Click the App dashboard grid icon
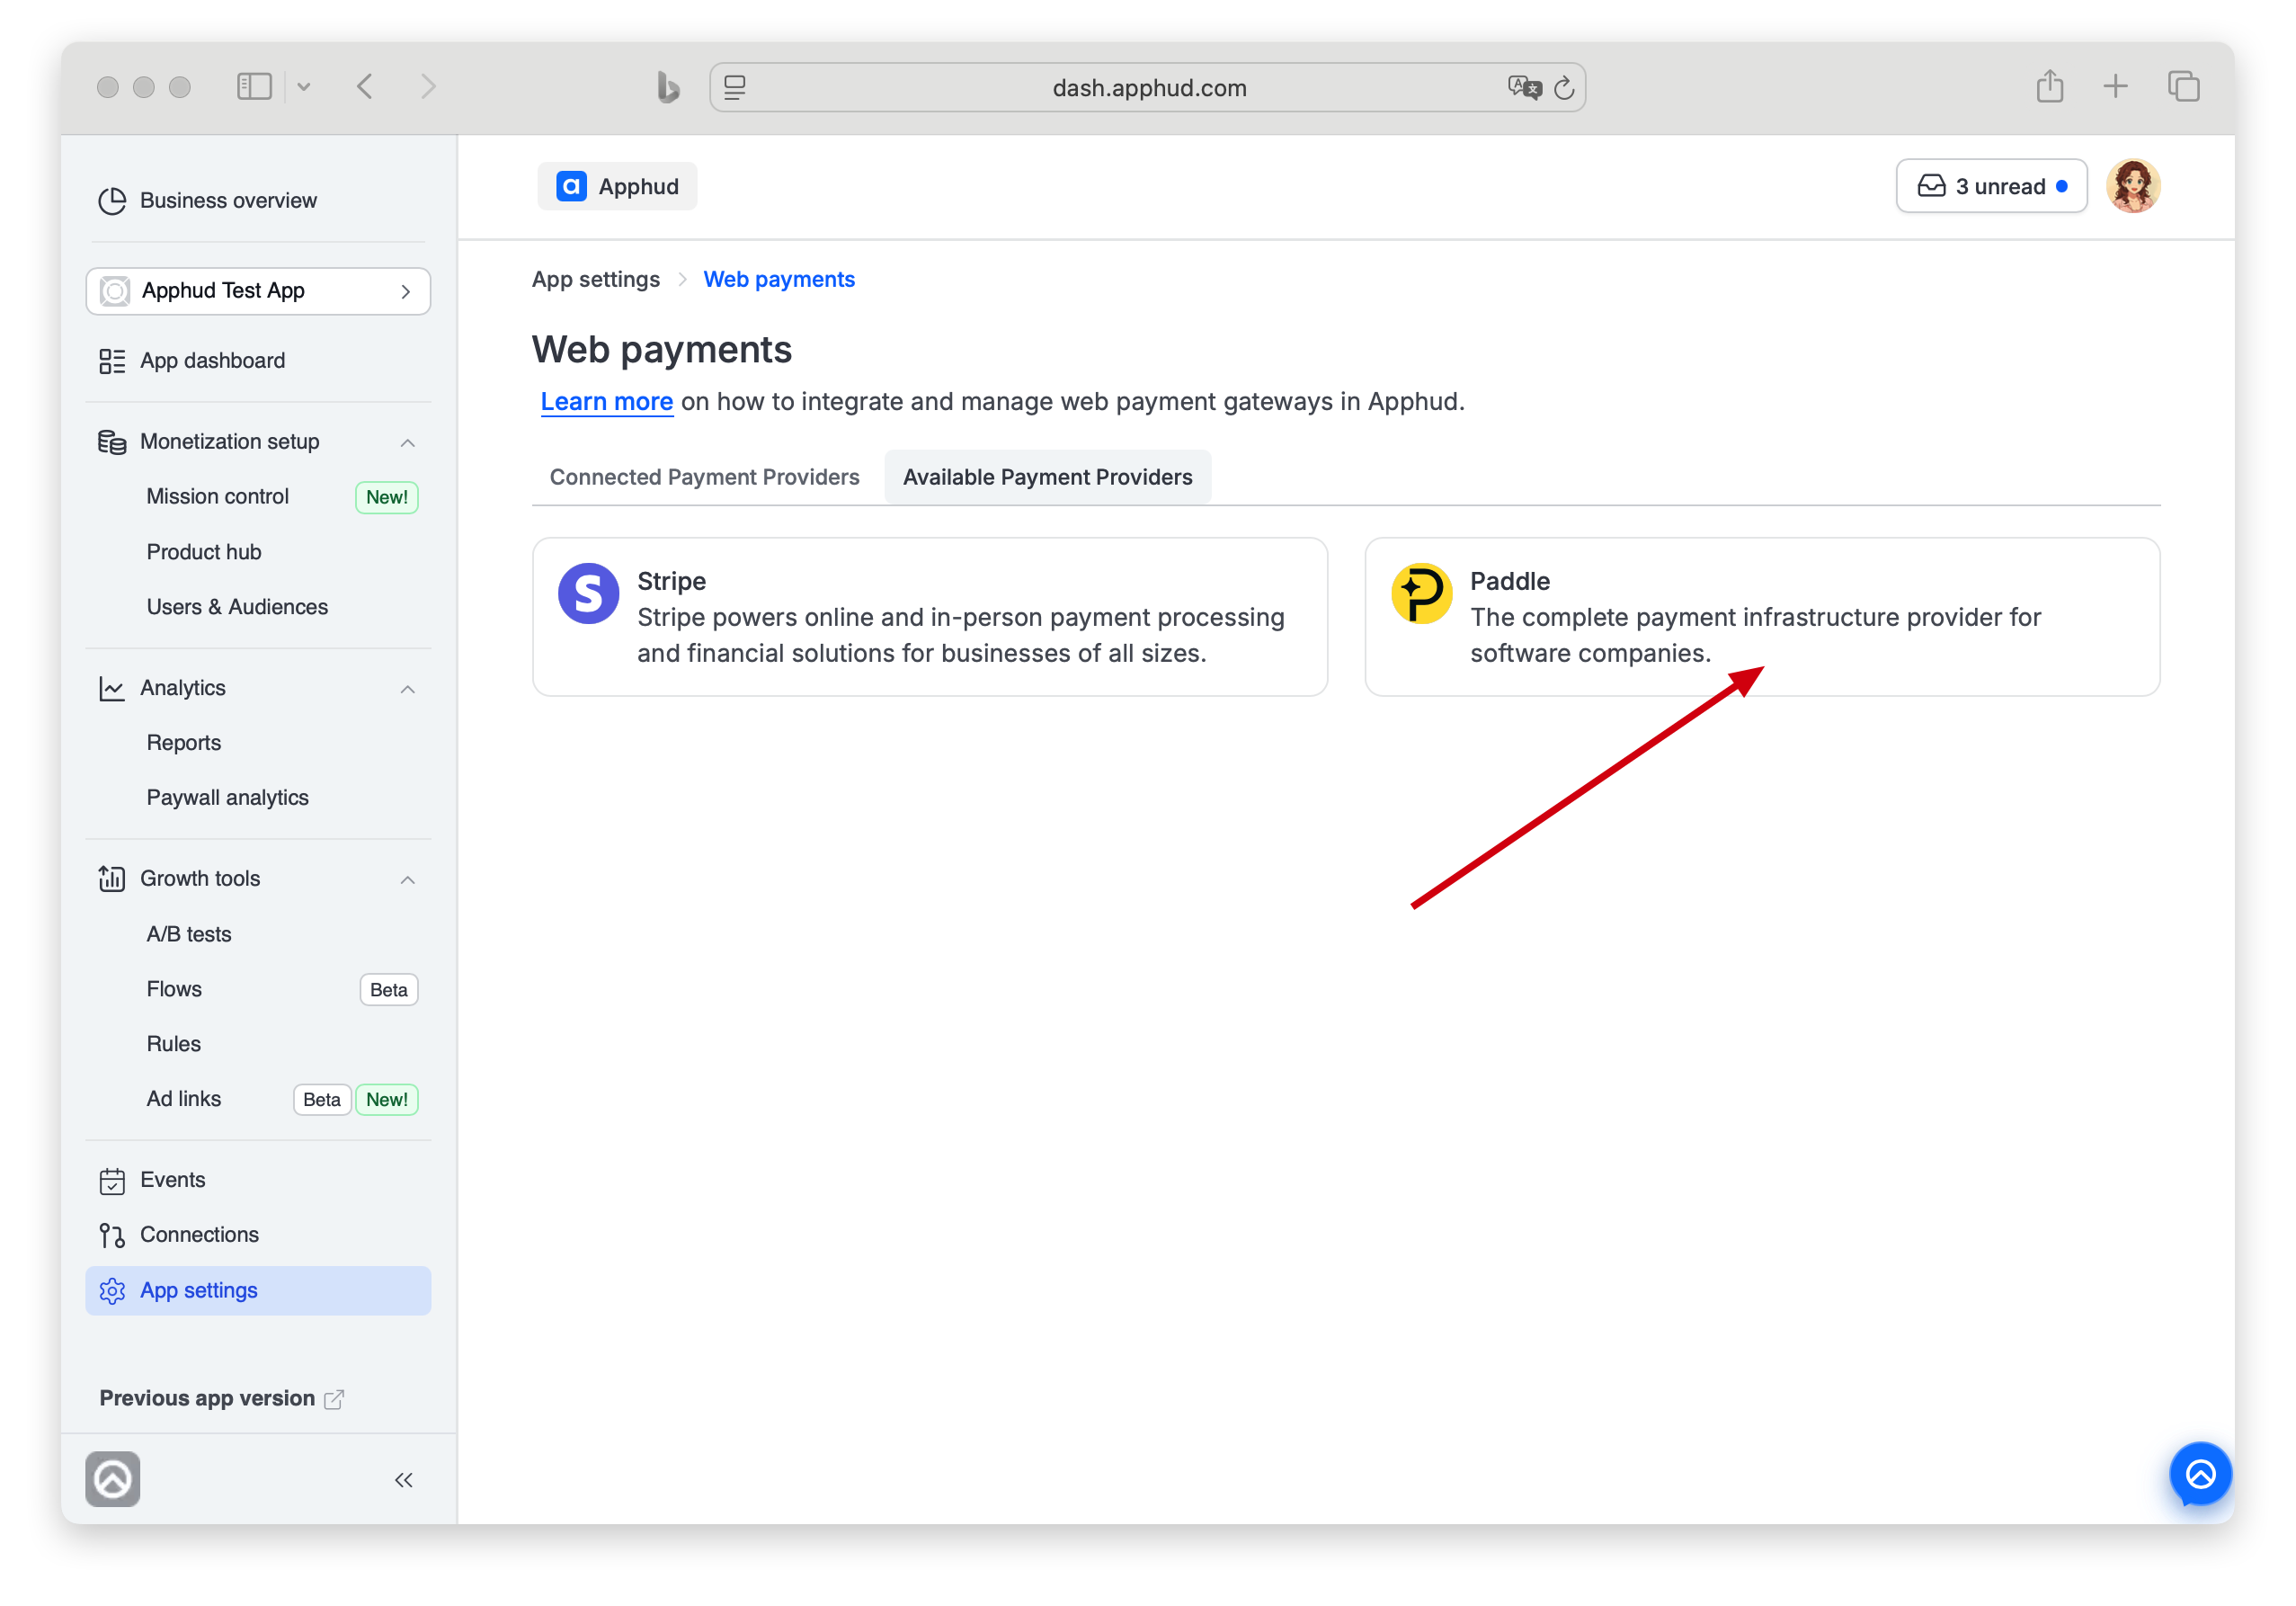This screenshot has height=1606, width=2296. click(x=112, y=361)
